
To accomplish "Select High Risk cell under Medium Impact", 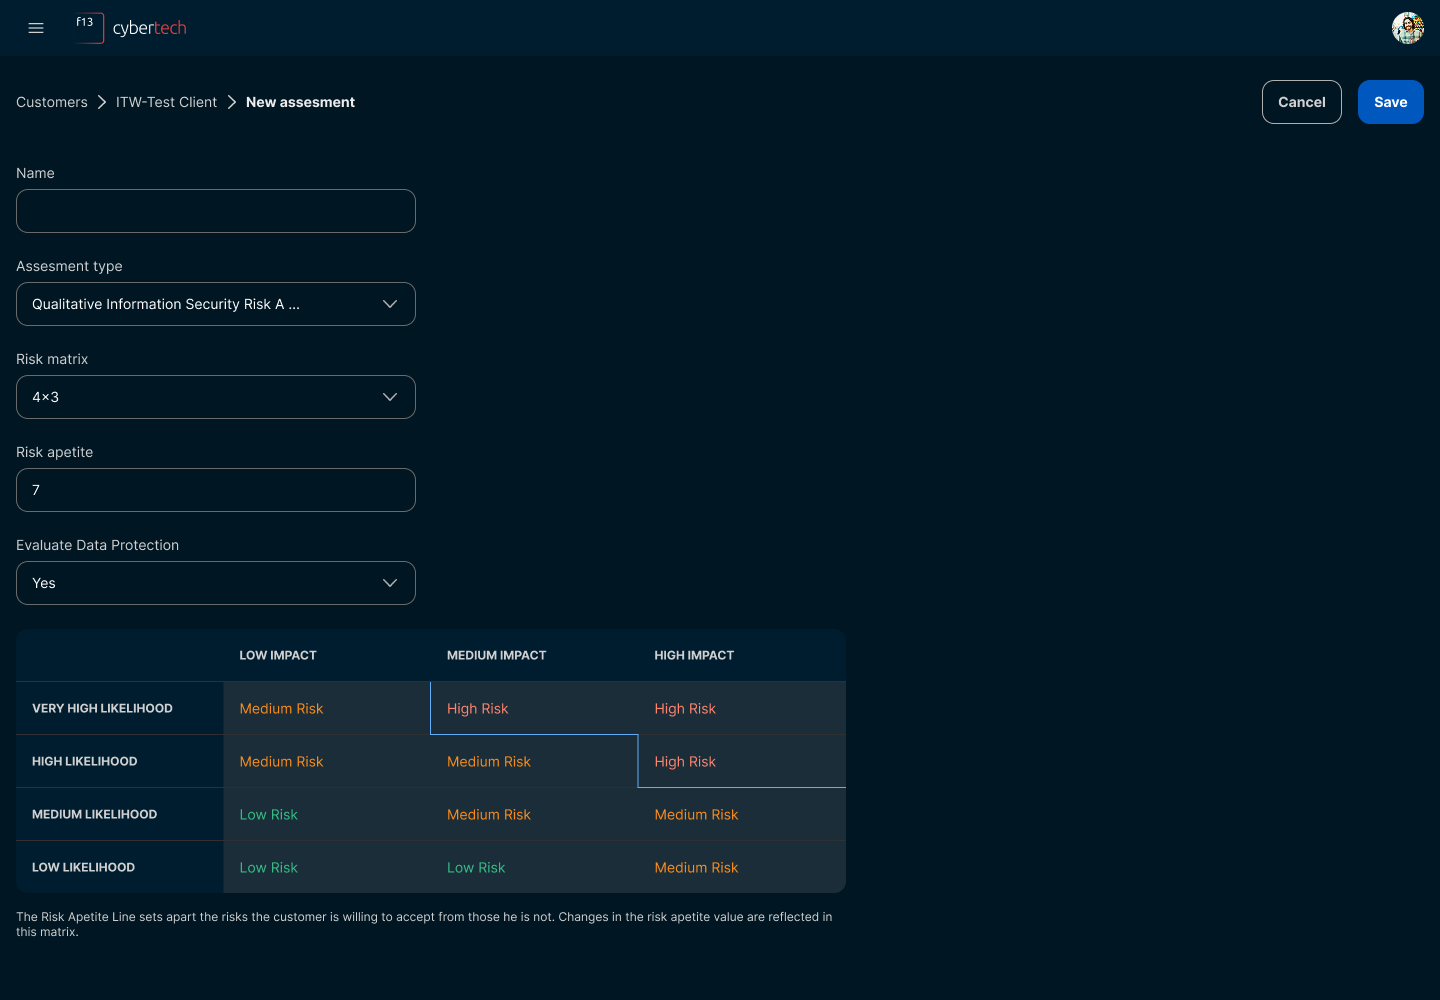I will tap(478, 709).
